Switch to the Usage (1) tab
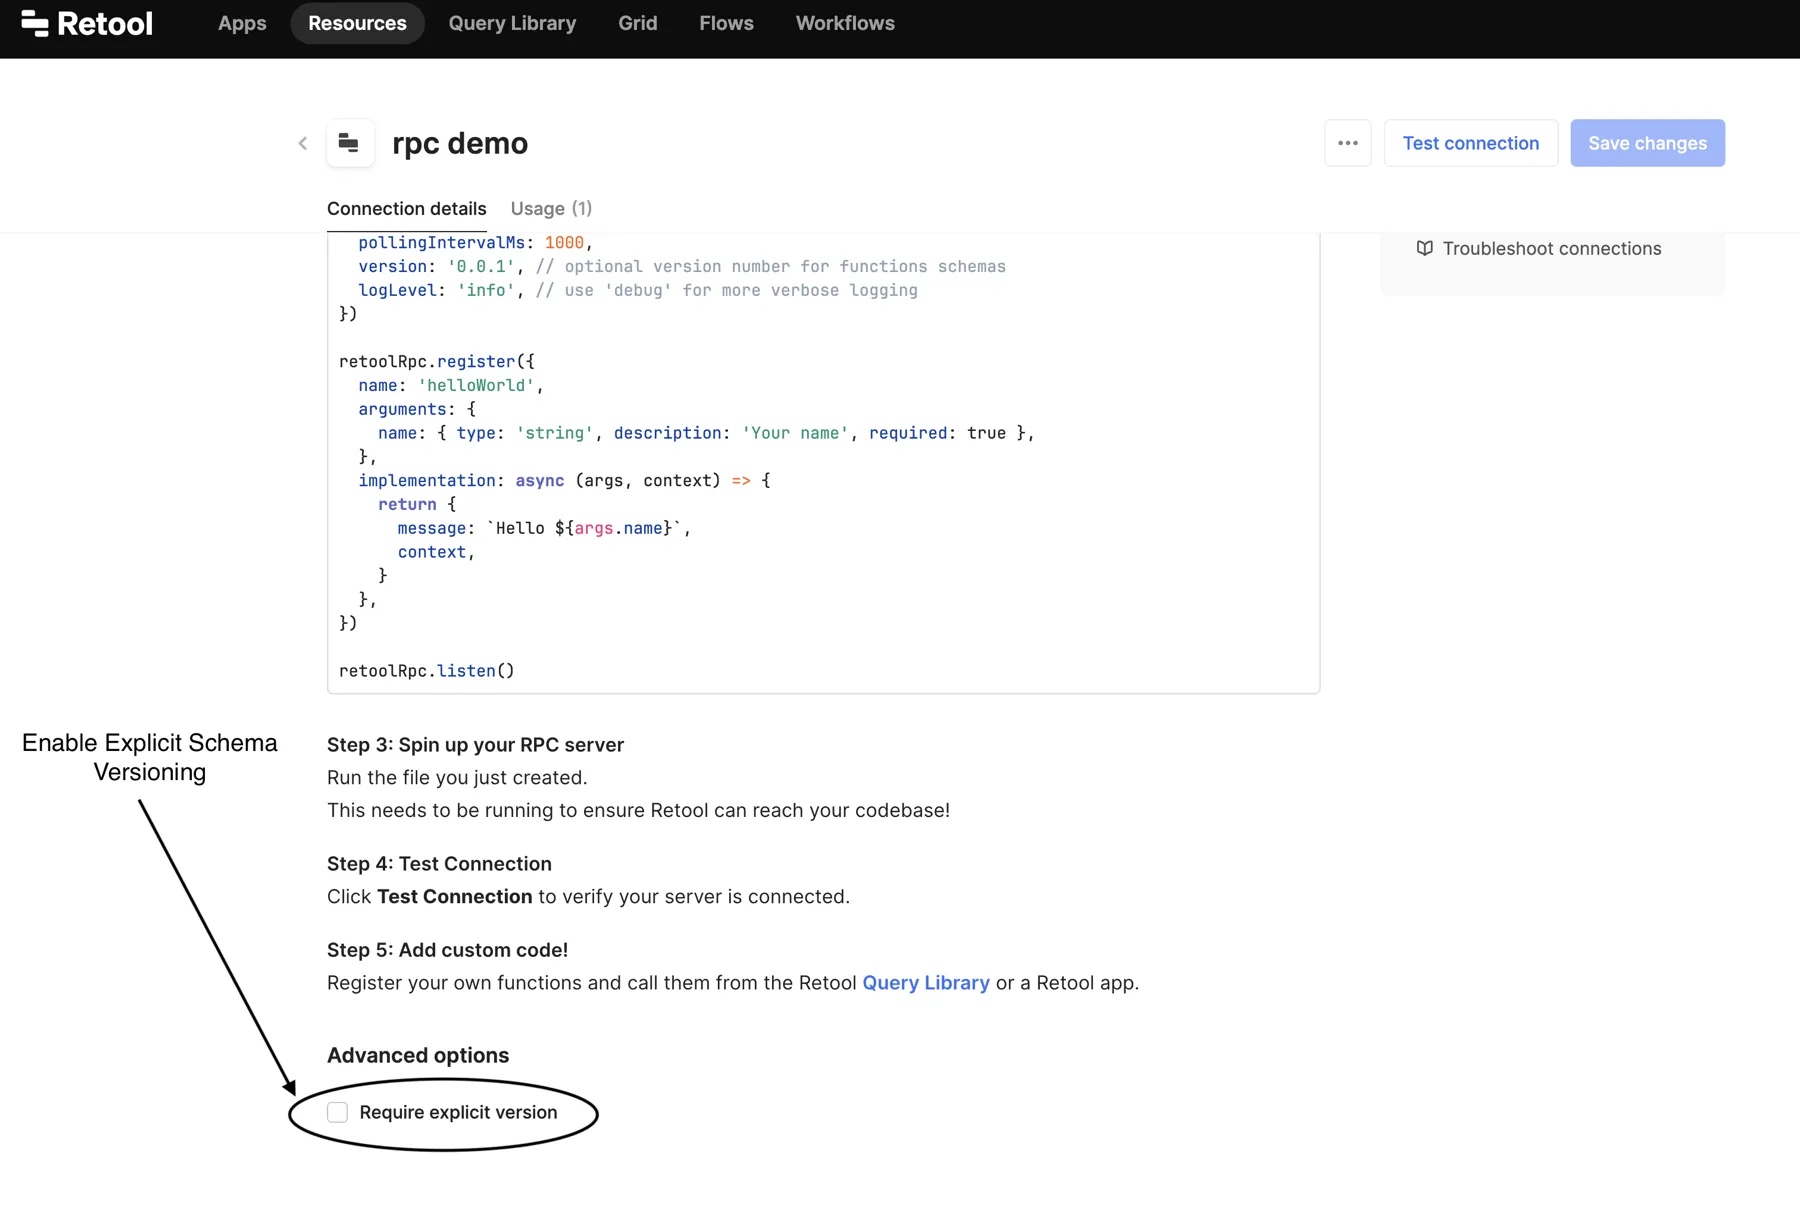1800x1208 pixels. pyautogui.click(x=551, y=208)
